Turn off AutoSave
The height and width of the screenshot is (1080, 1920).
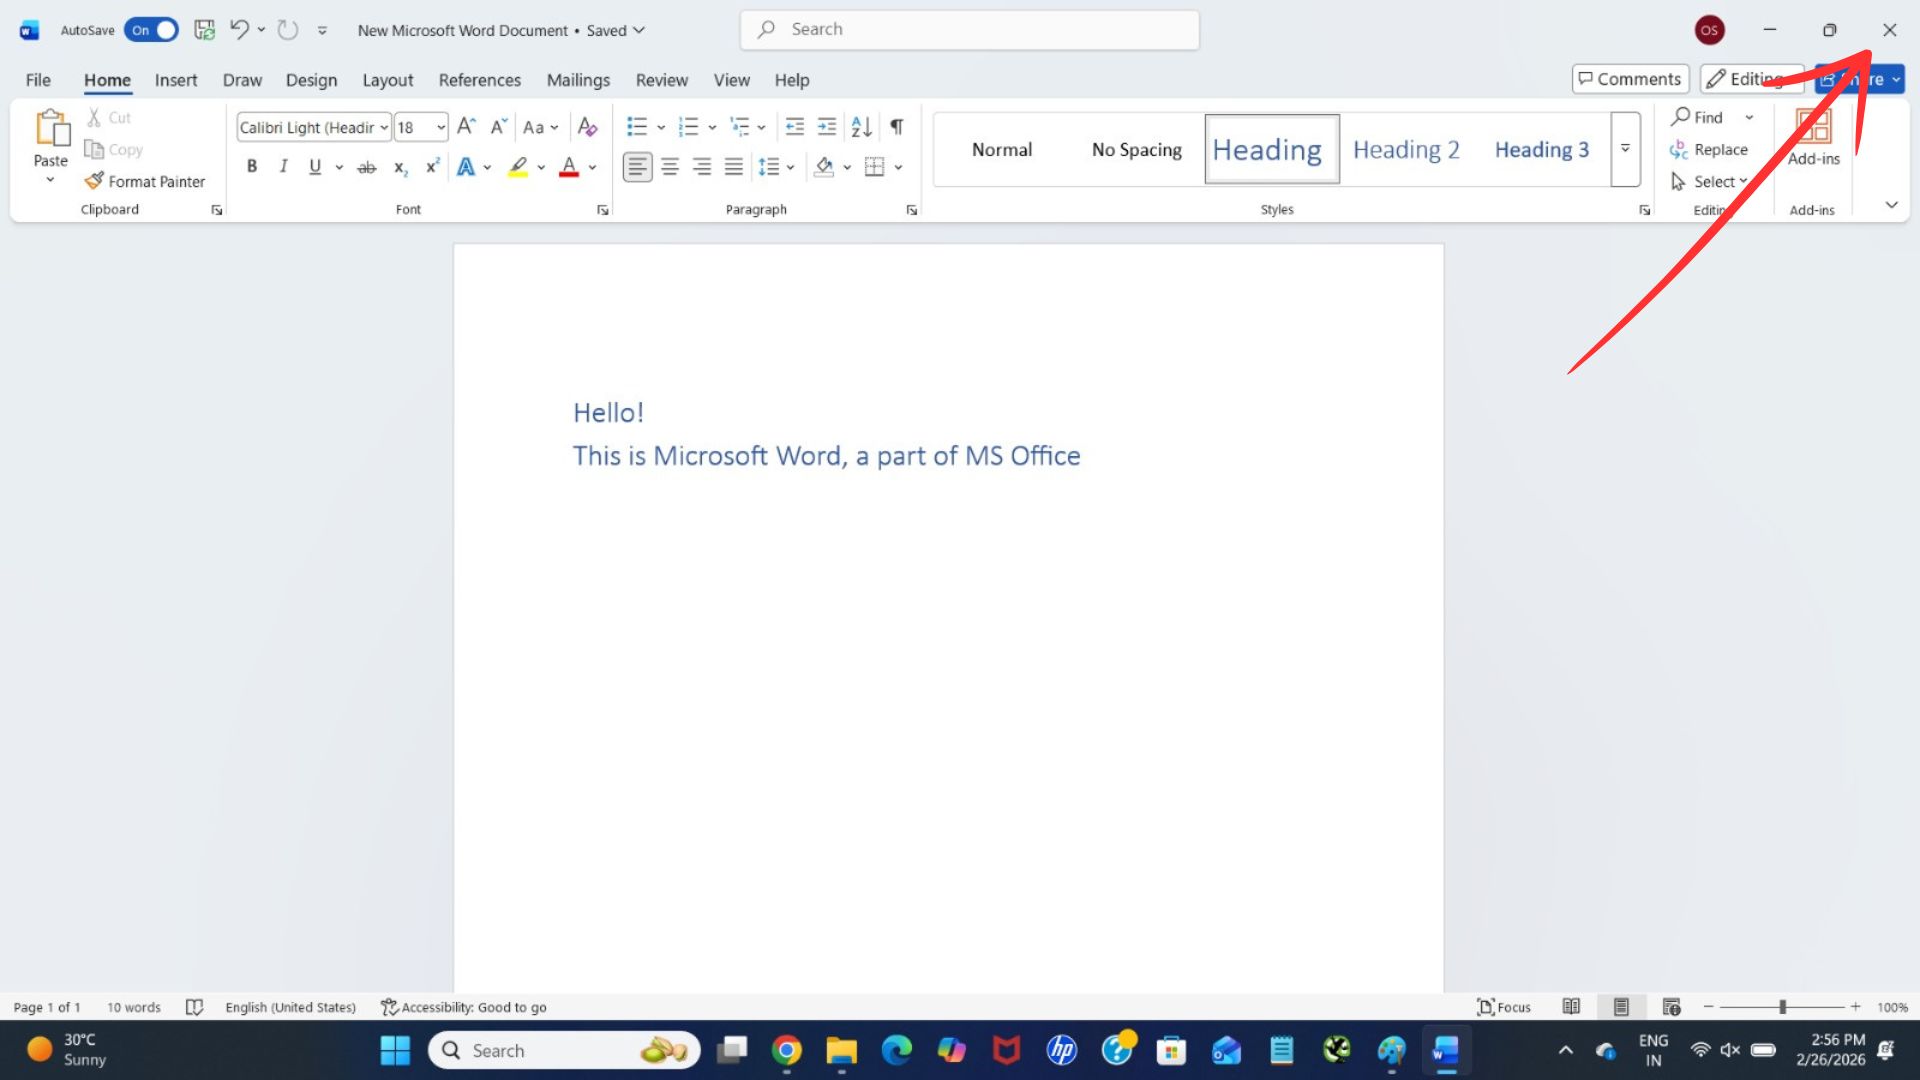[150, 30]
